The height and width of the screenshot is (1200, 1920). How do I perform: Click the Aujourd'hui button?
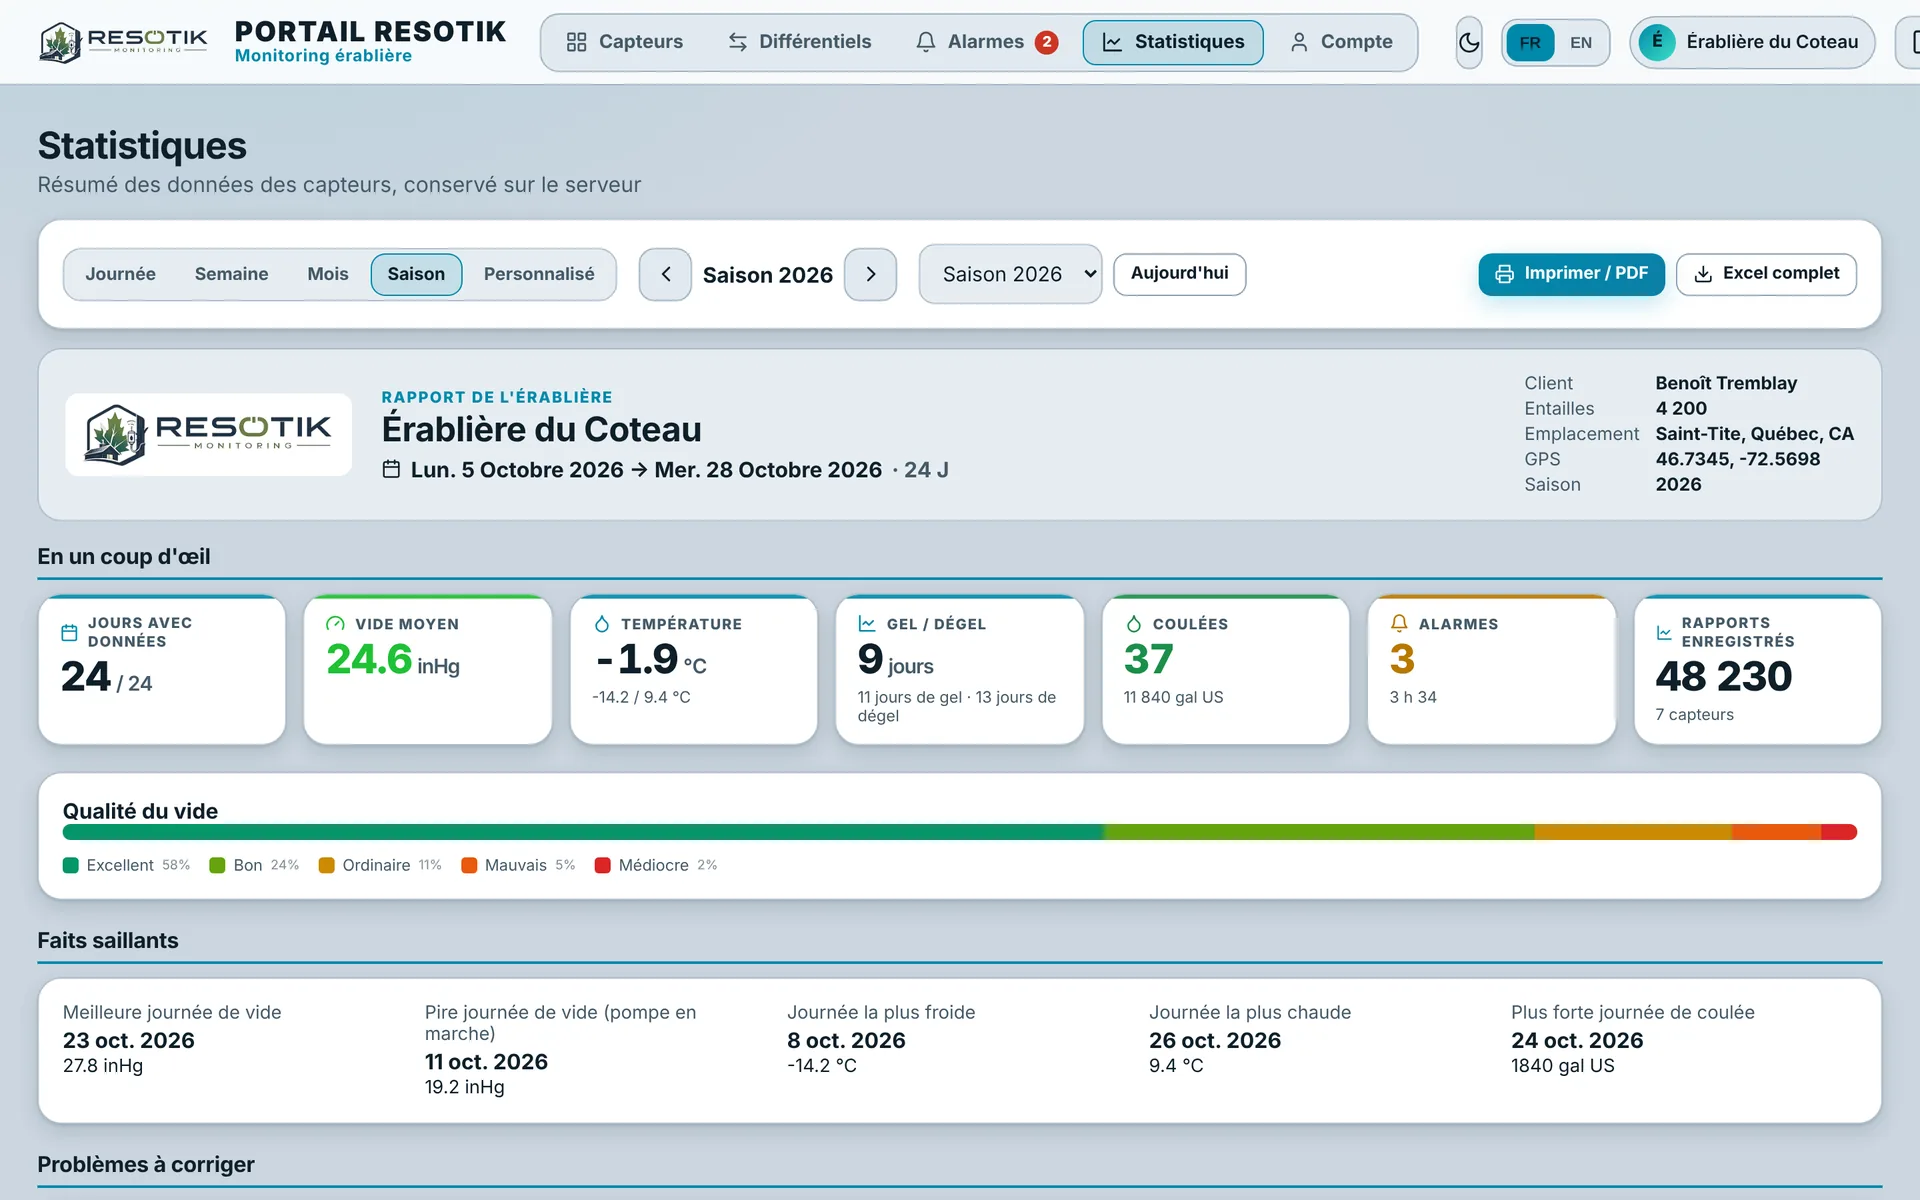point(1179,274)
